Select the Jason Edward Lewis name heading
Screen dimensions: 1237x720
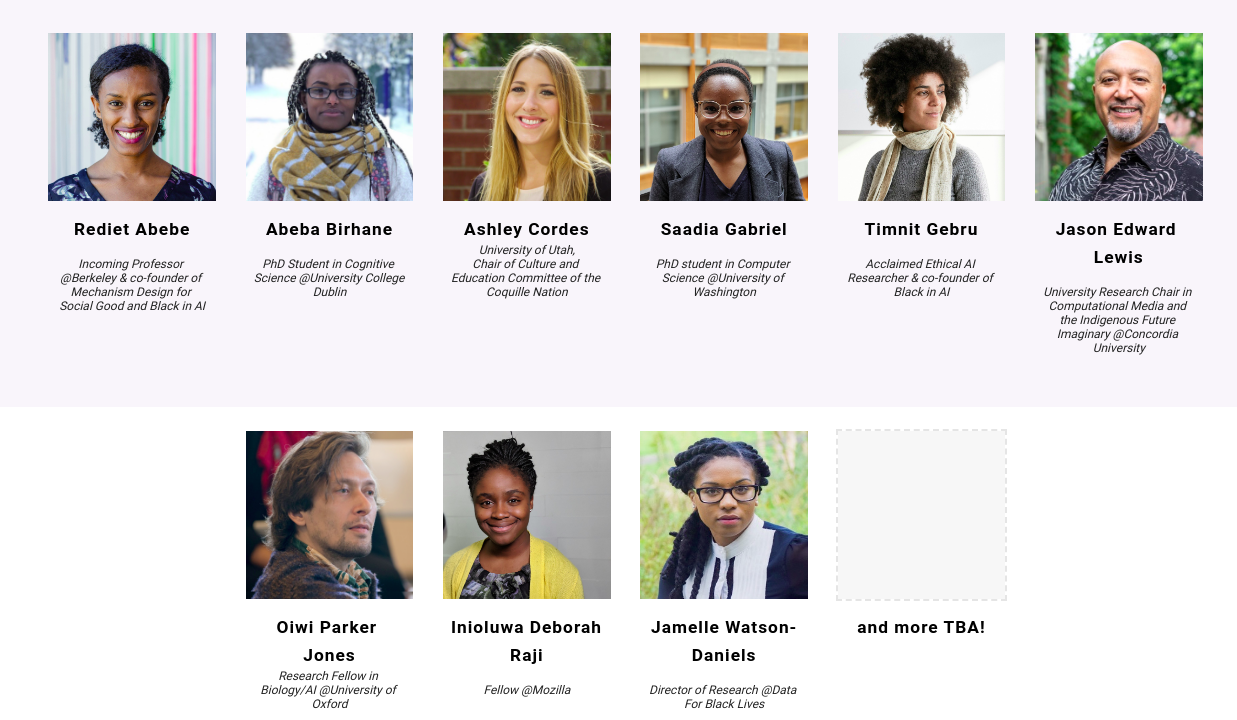[1116, 243]
